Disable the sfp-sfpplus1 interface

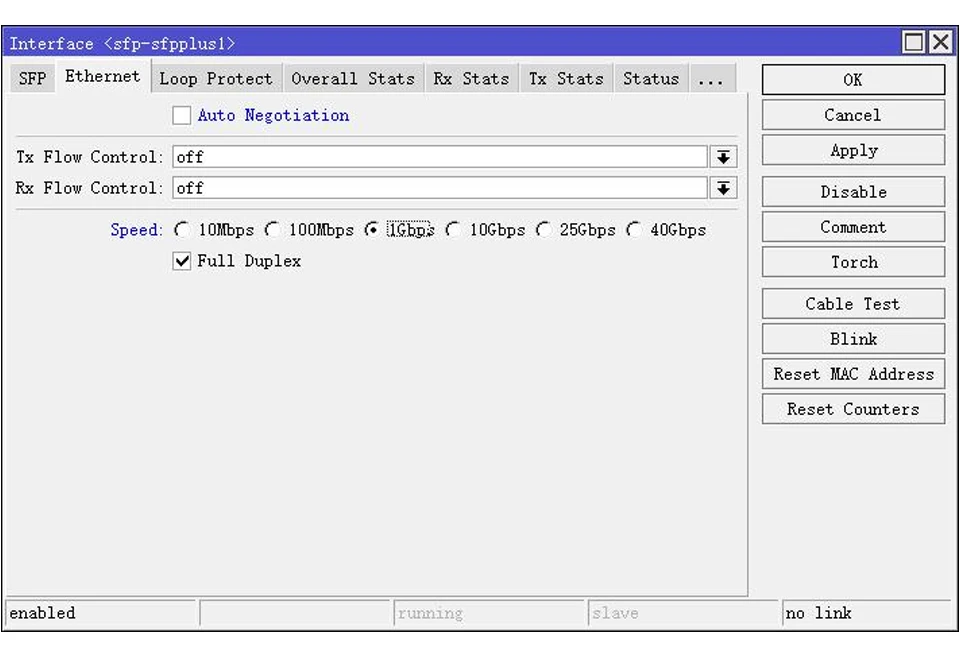click(x=853, y=192)
